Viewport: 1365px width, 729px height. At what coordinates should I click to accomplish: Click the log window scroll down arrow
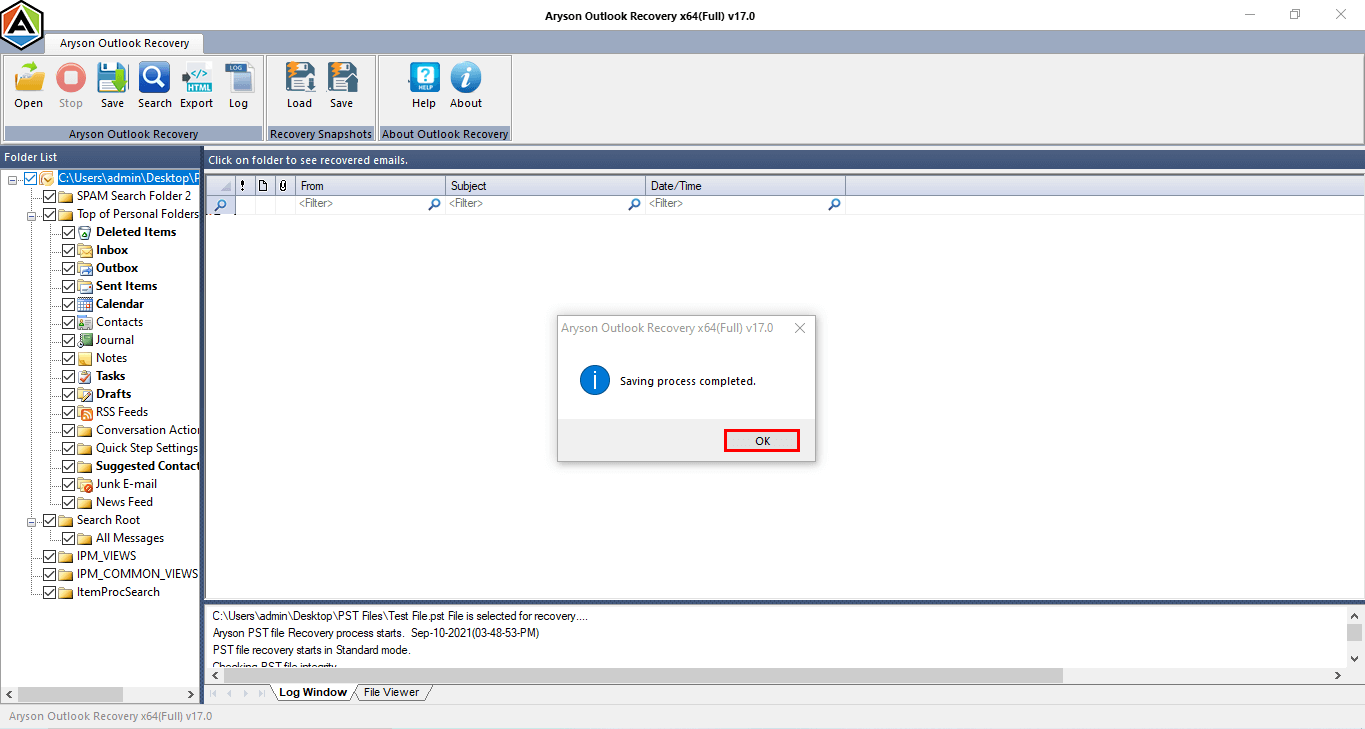click(x=1354, y=657)
